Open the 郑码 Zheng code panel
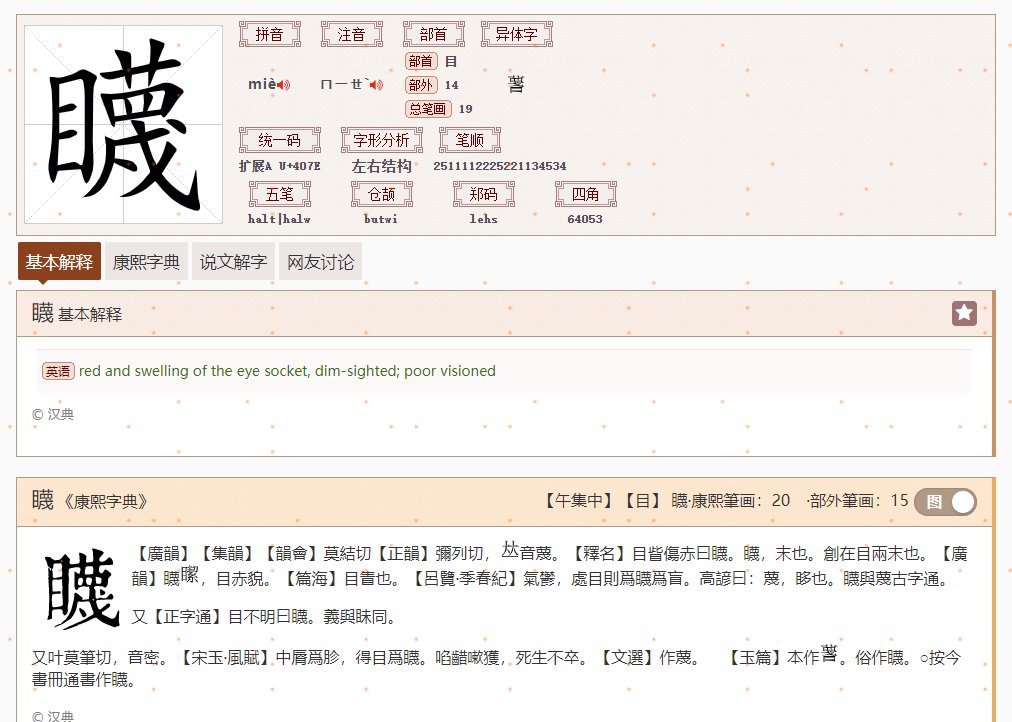 pos(483,194)
